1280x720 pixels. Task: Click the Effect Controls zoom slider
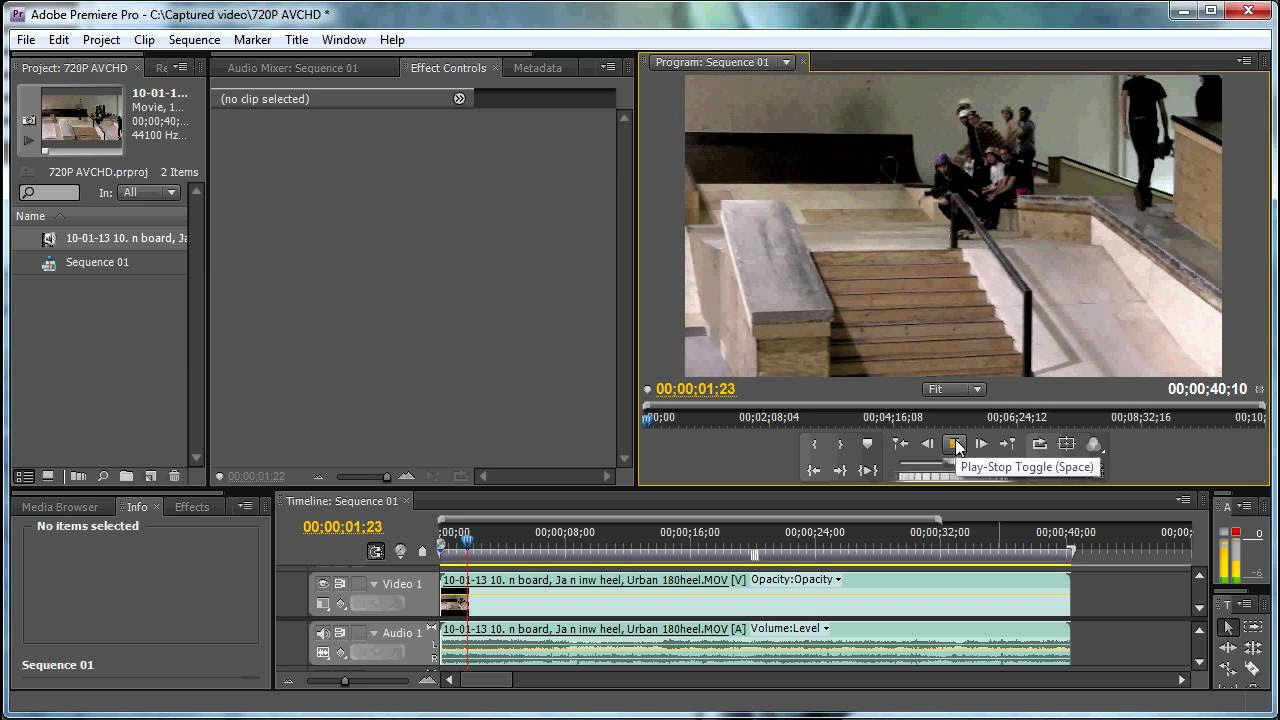386,477
